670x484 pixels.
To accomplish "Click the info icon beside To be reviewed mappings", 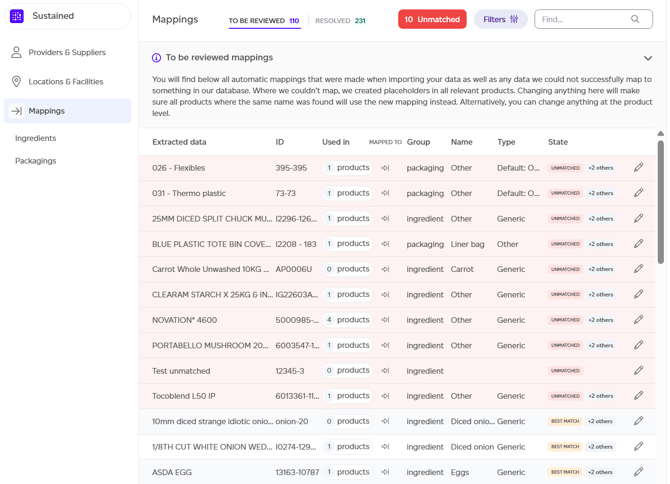I will pos(156,58).
